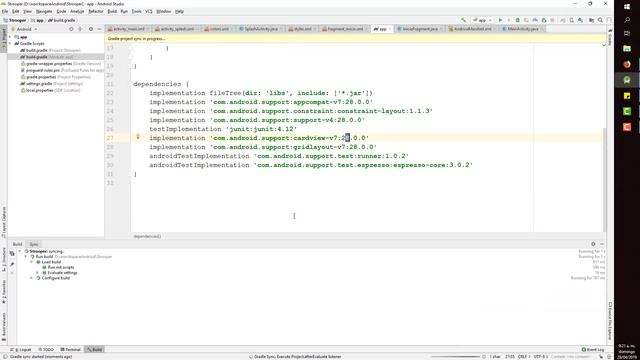Open Windows search from taskbar
Image resolution: width=640 pixels, height=360 pixels.
(x=627, y=20)
